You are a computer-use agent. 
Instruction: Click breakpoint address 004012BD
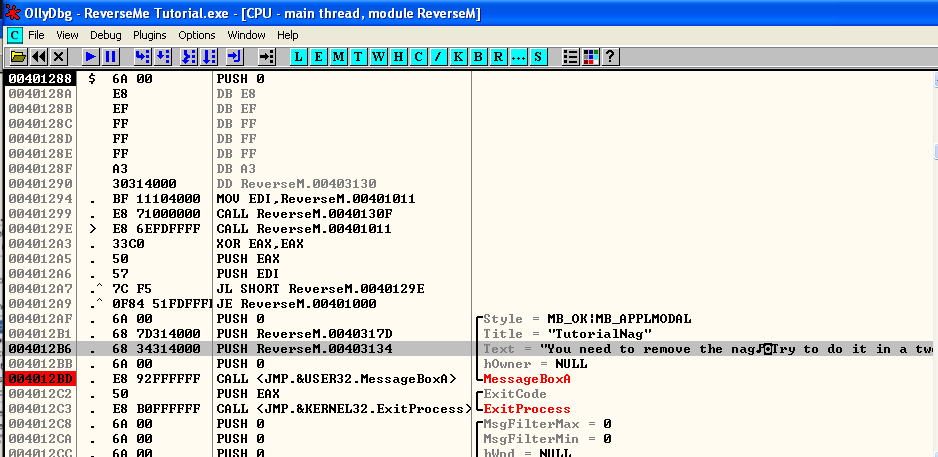coord(41,379)
